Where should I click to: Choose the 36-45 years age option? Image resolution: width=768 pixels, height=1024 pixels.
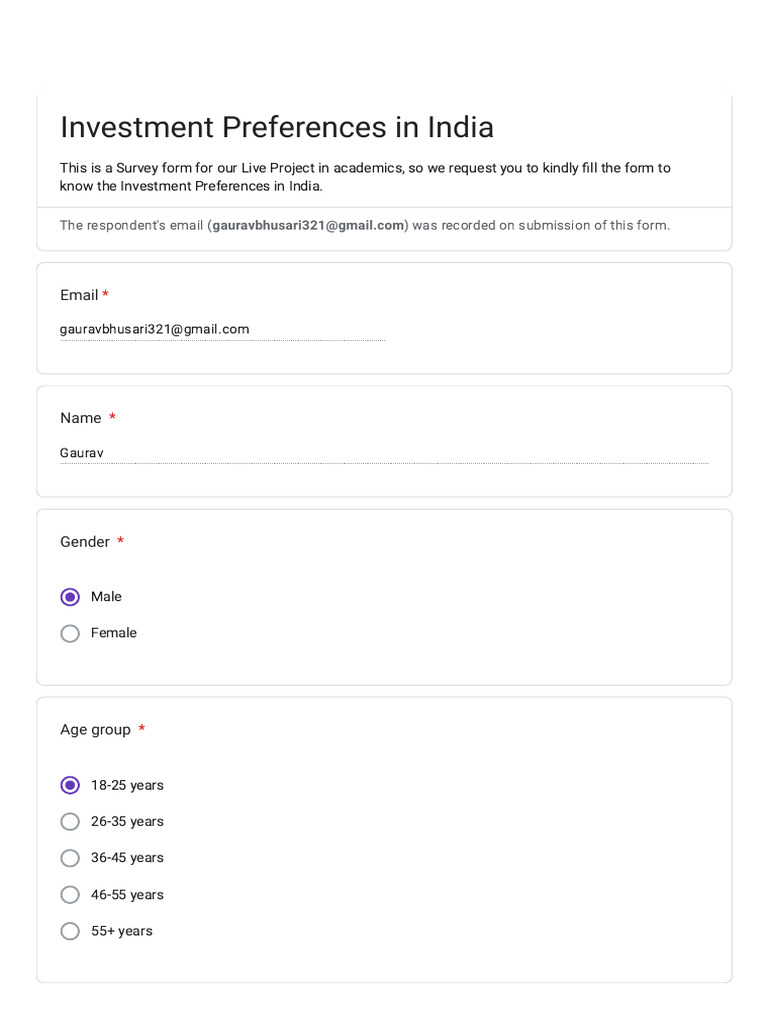(70, 858)
